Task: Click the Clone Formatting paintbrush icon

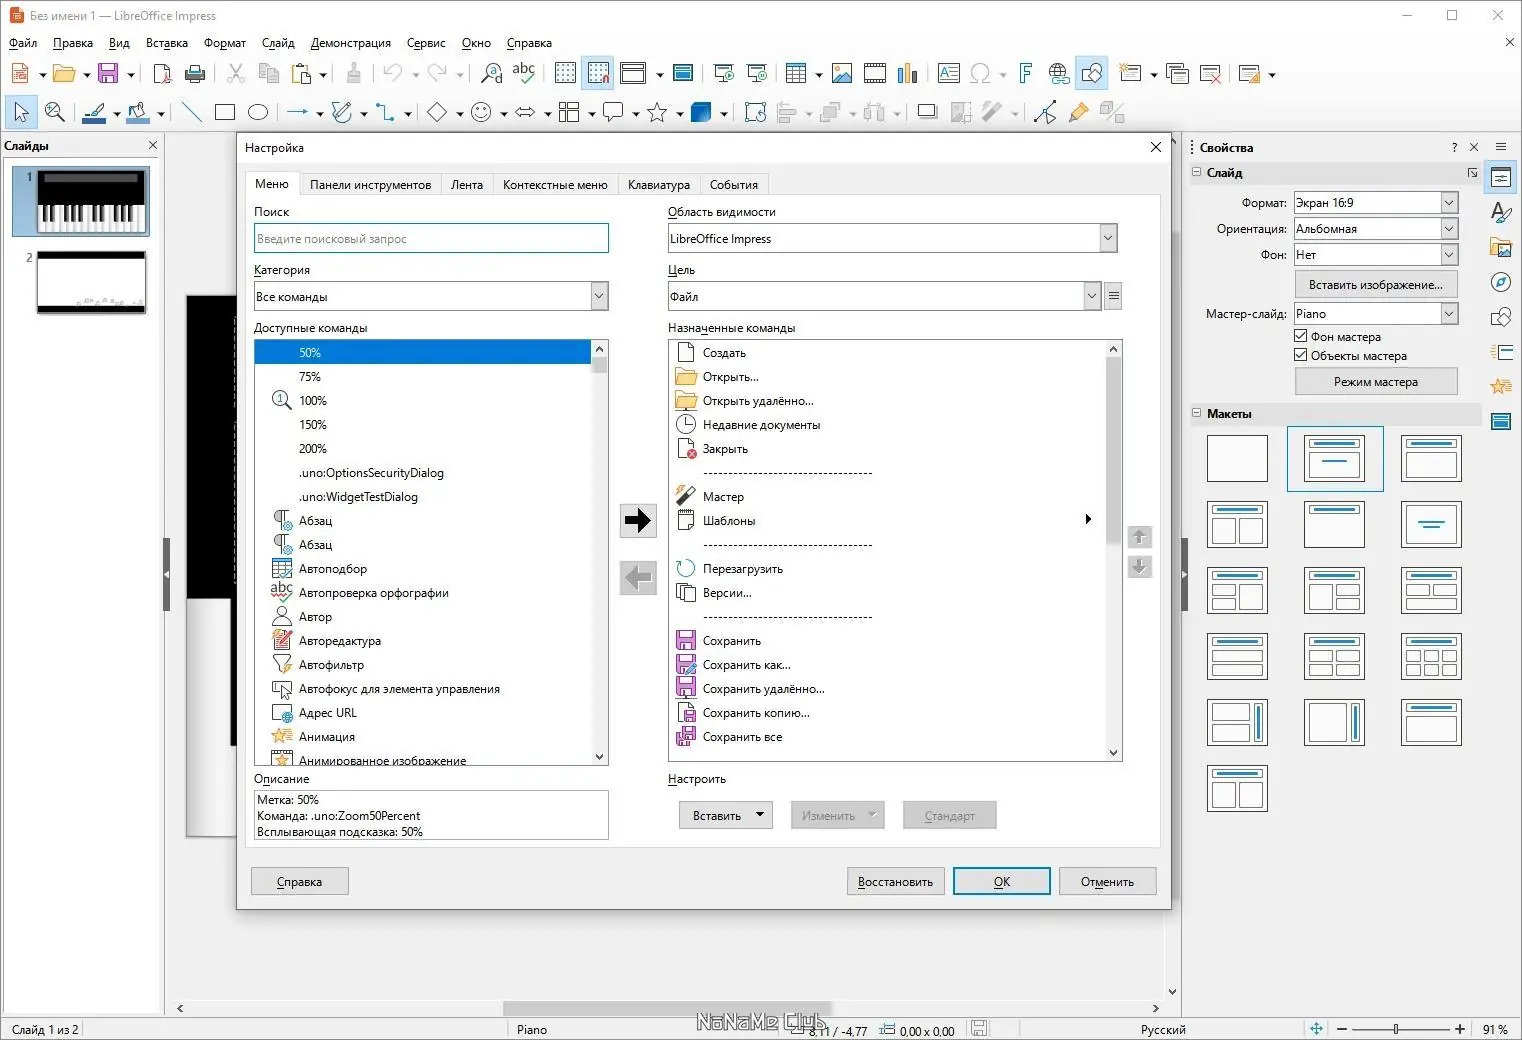Action: coord(353,73)
